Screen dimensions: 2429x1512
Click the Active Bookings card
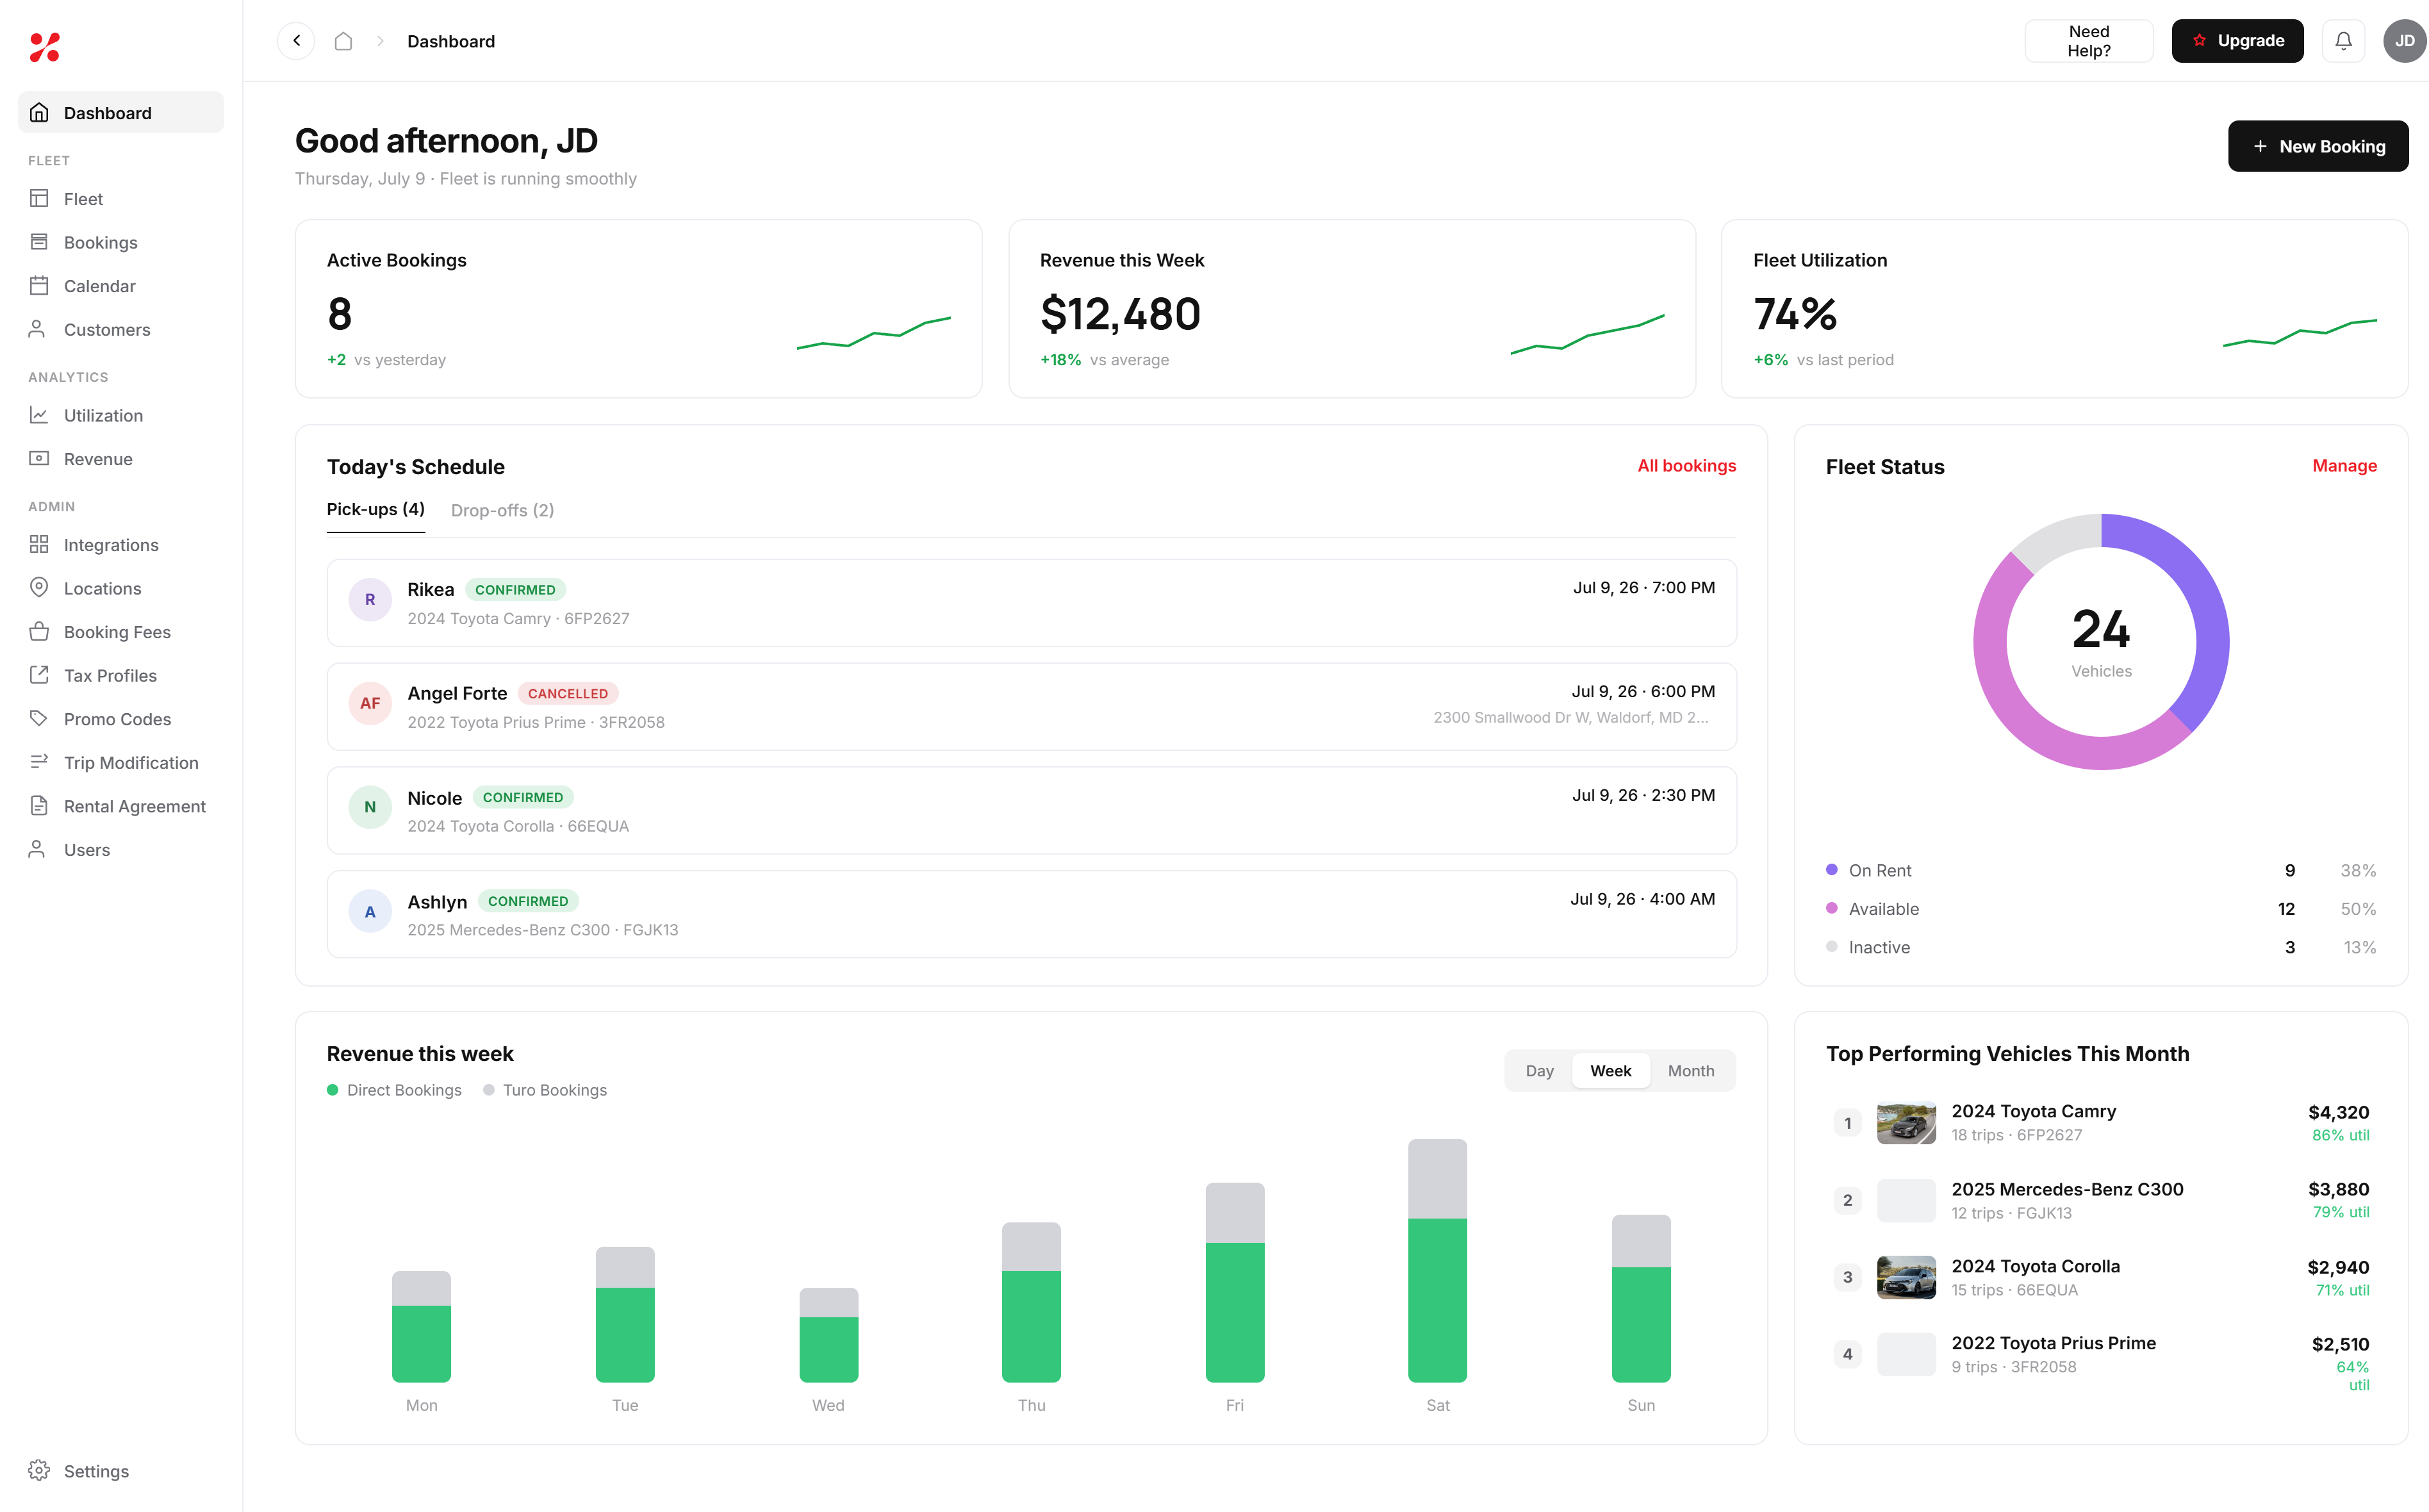coord(638,309)
